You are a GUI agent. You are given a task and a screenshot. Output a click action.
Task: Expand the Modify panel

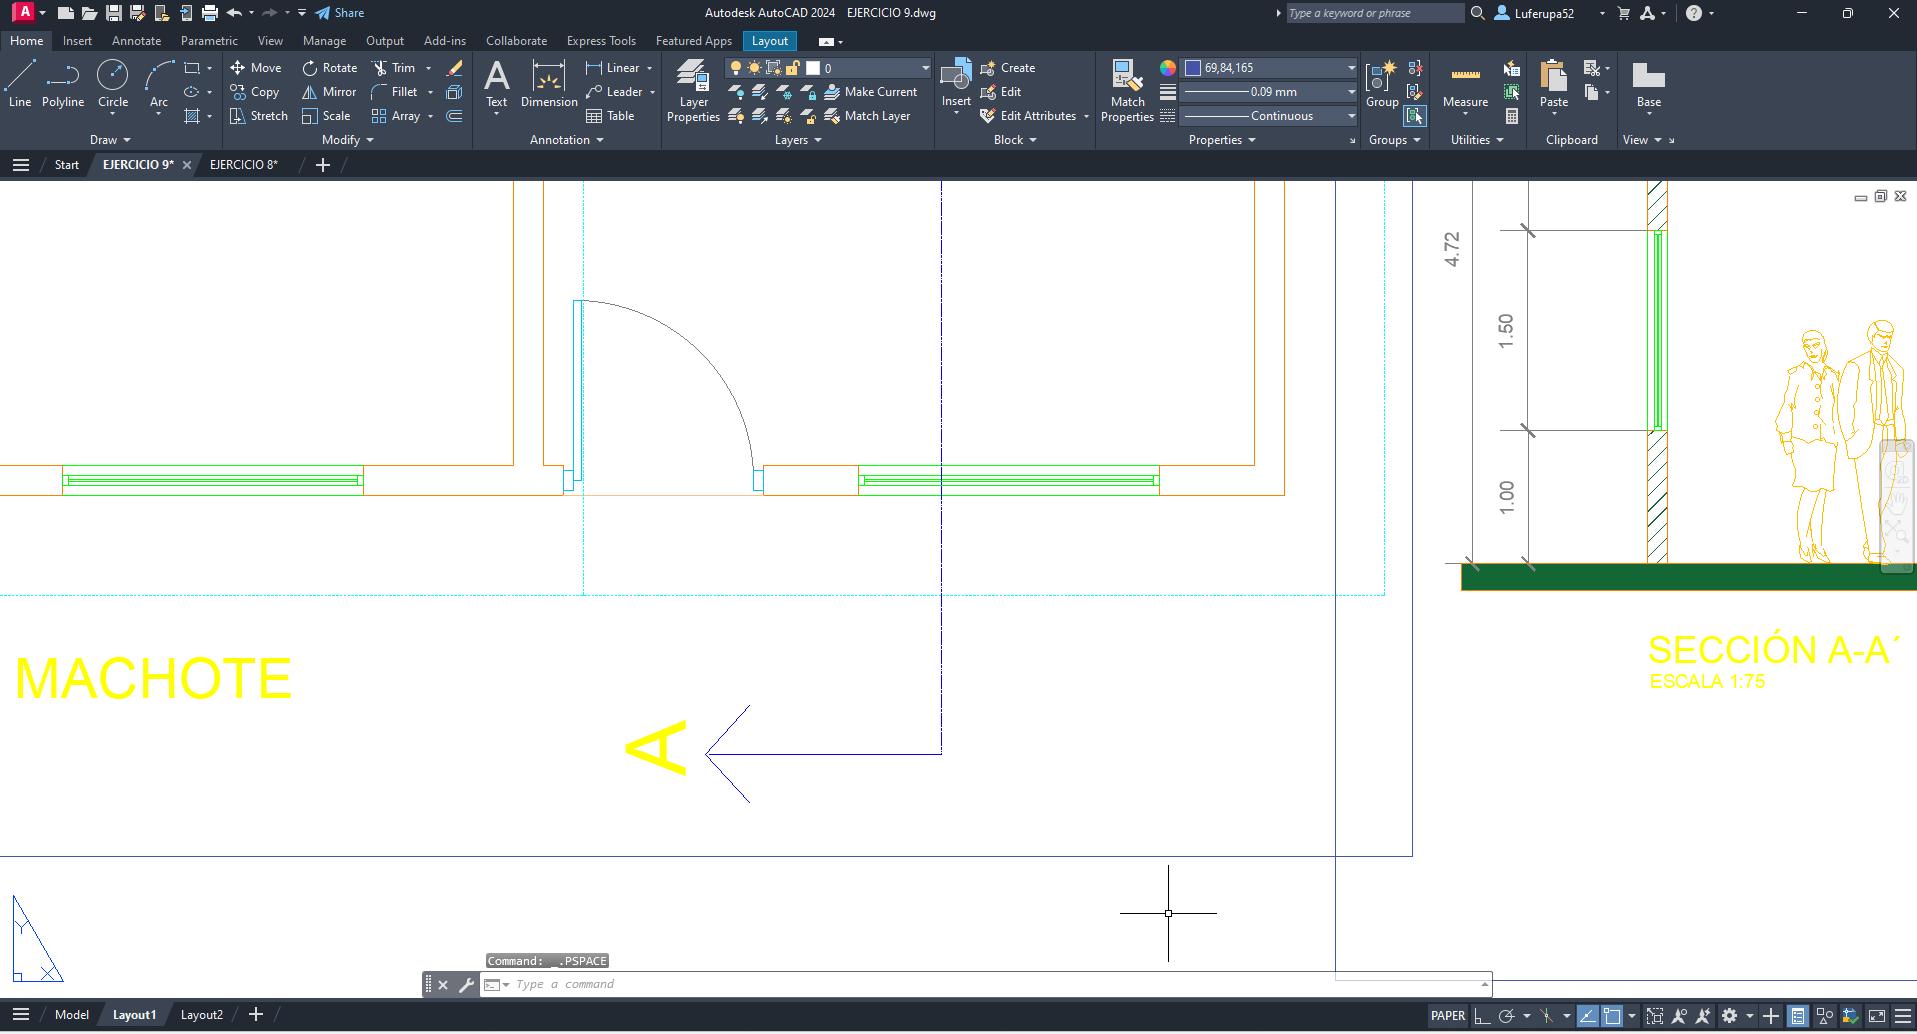(x=347, y=140)
